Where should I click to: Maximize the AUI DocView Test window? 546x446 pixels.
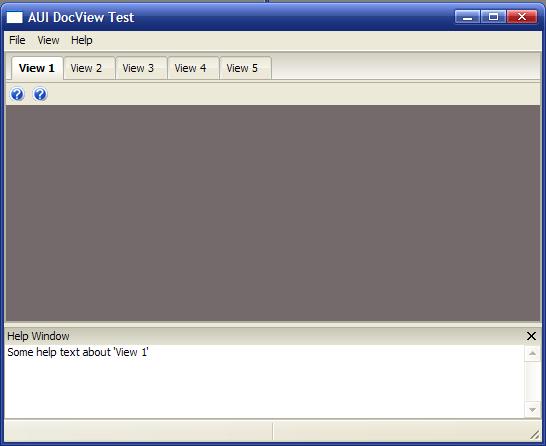pos(493,17)
